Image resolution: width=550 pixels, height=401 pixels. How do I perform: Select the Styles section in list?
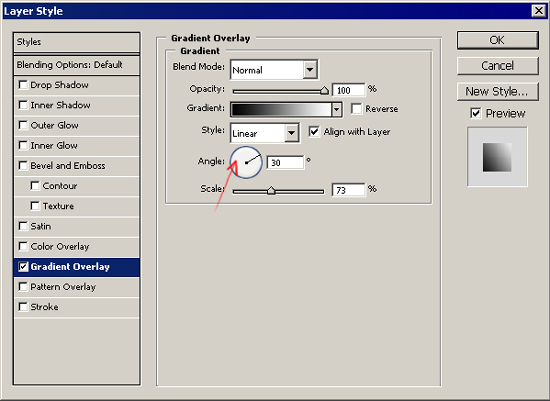click(76, 42)
